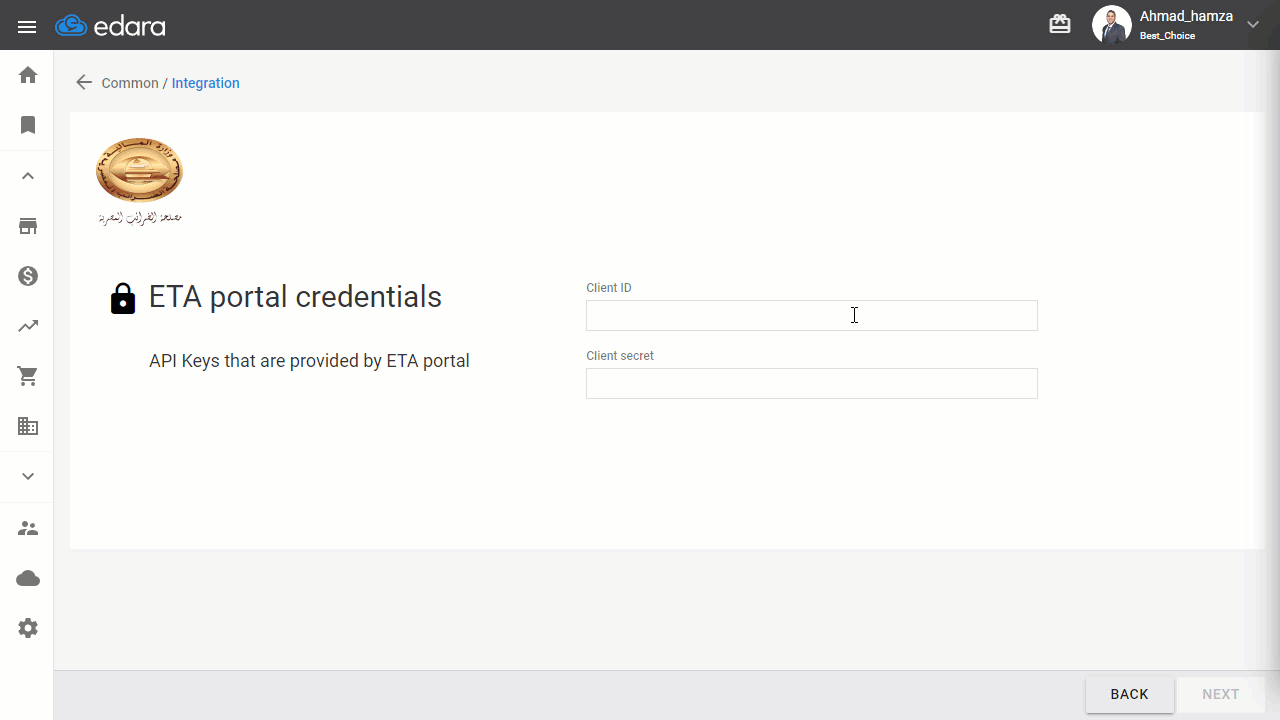Image resolution: width=1280 pixels, height=720 pixels.
Task: Open the dollar accounting sidebar icon
Action: pos(28,276)
